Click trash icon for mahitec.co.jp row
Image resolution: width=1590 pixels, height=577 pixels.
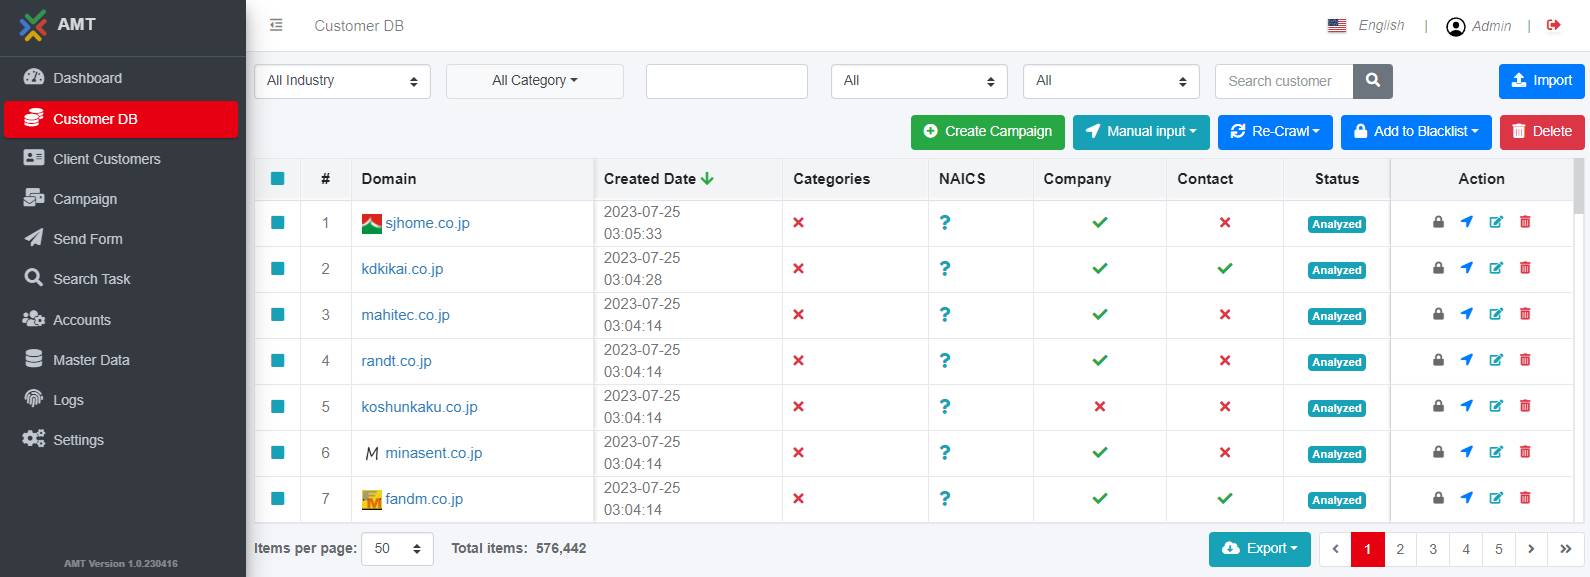tap(1525, 314)
